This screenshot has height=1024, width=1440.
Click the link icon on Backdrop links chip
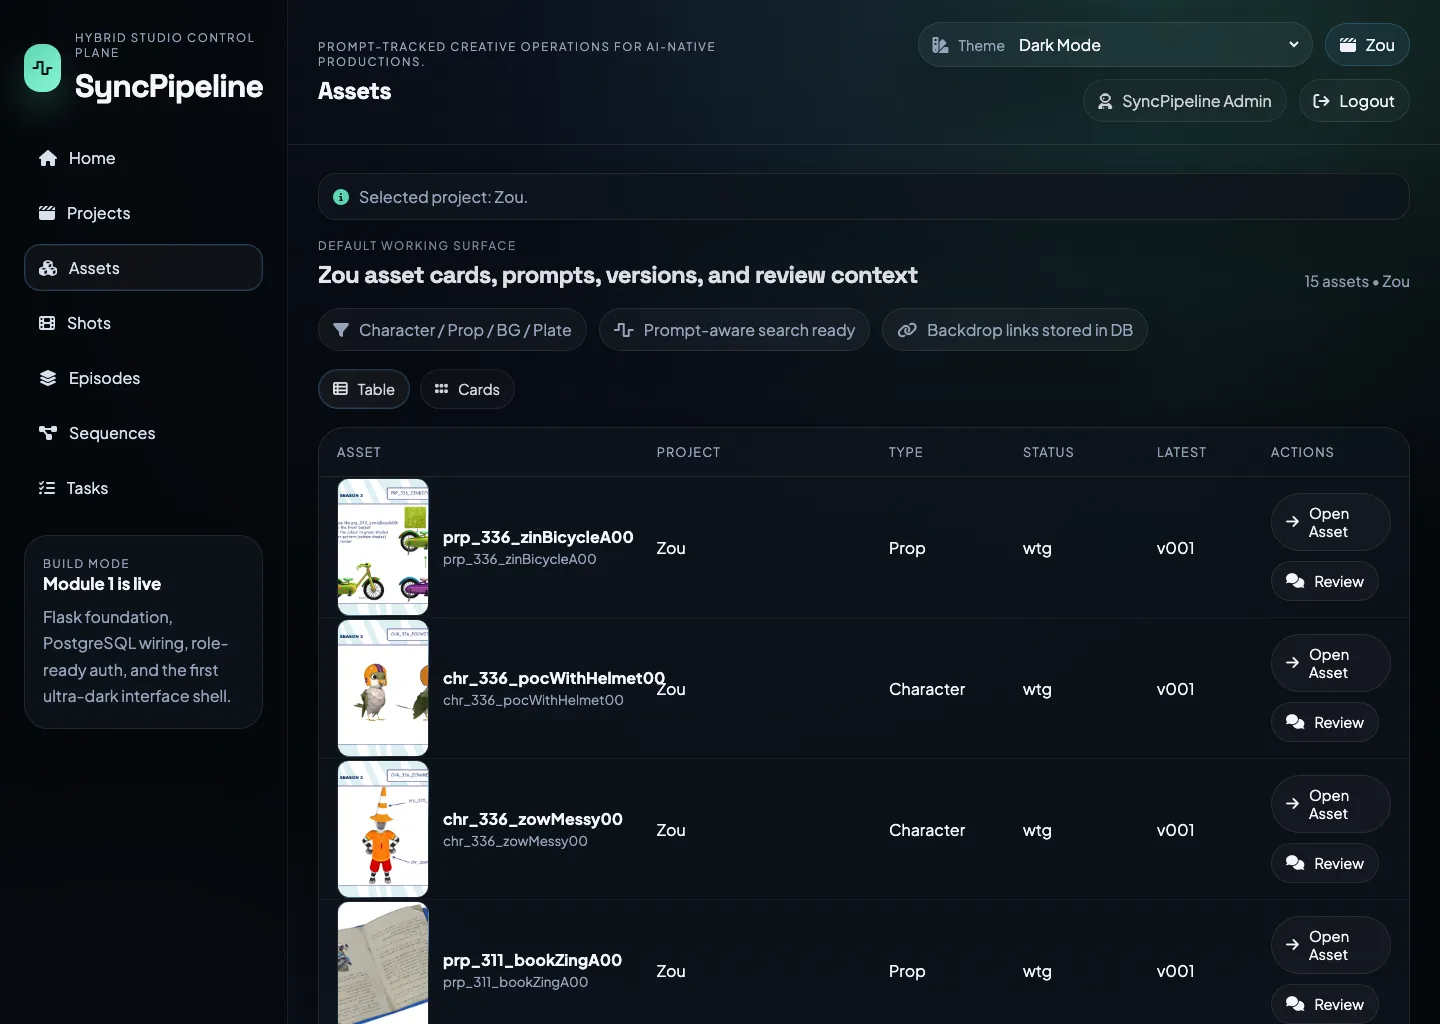tap(907, 330)
